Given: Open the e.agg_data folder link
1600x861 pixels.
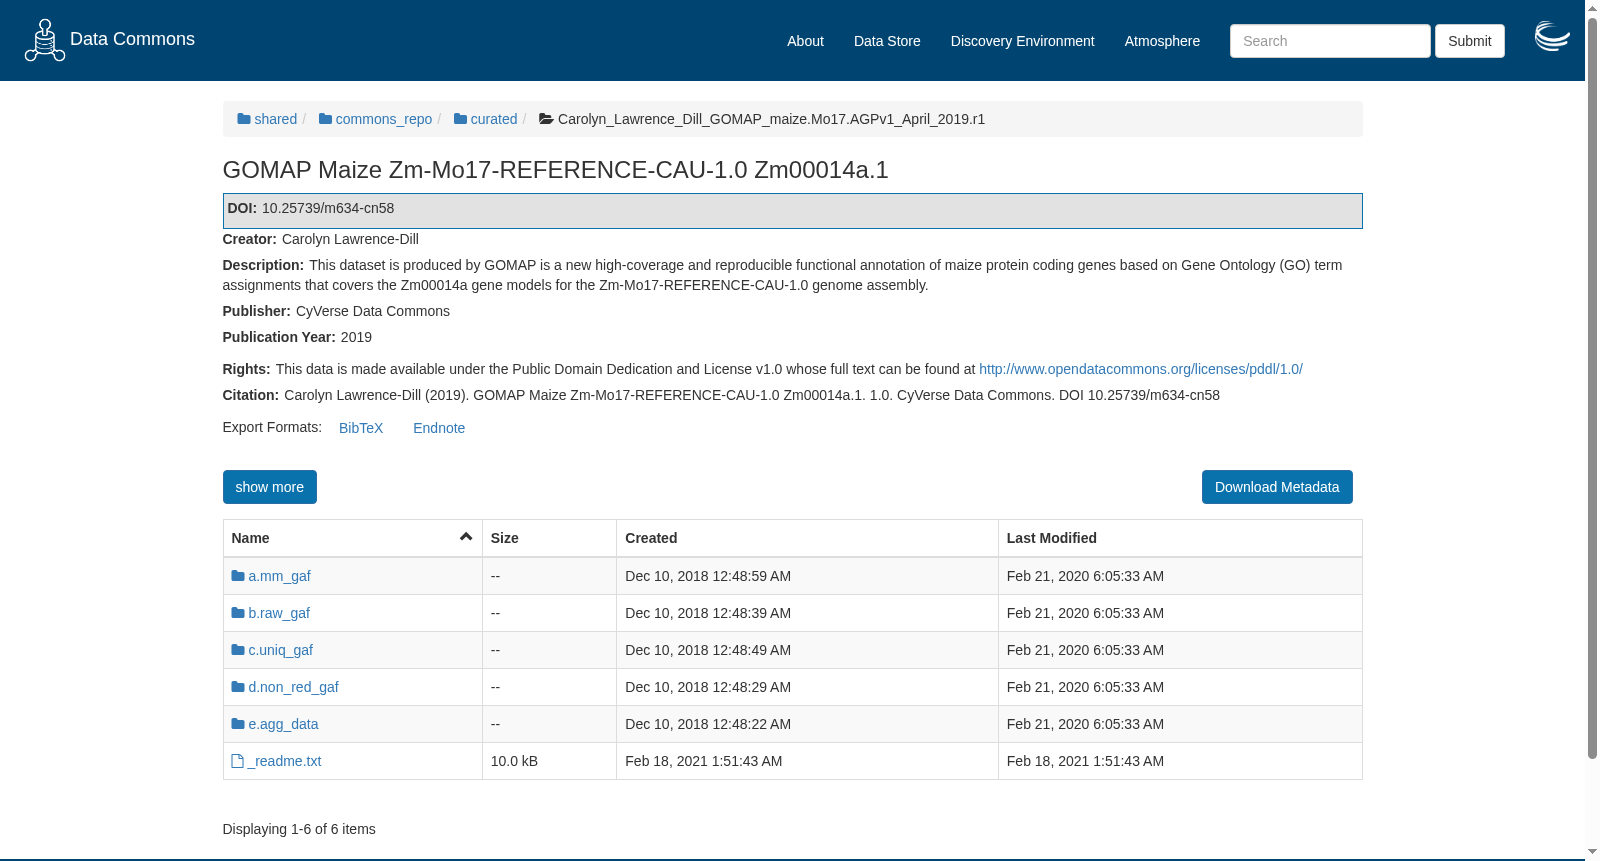Looking at the screenshot, I should [283, 724].
